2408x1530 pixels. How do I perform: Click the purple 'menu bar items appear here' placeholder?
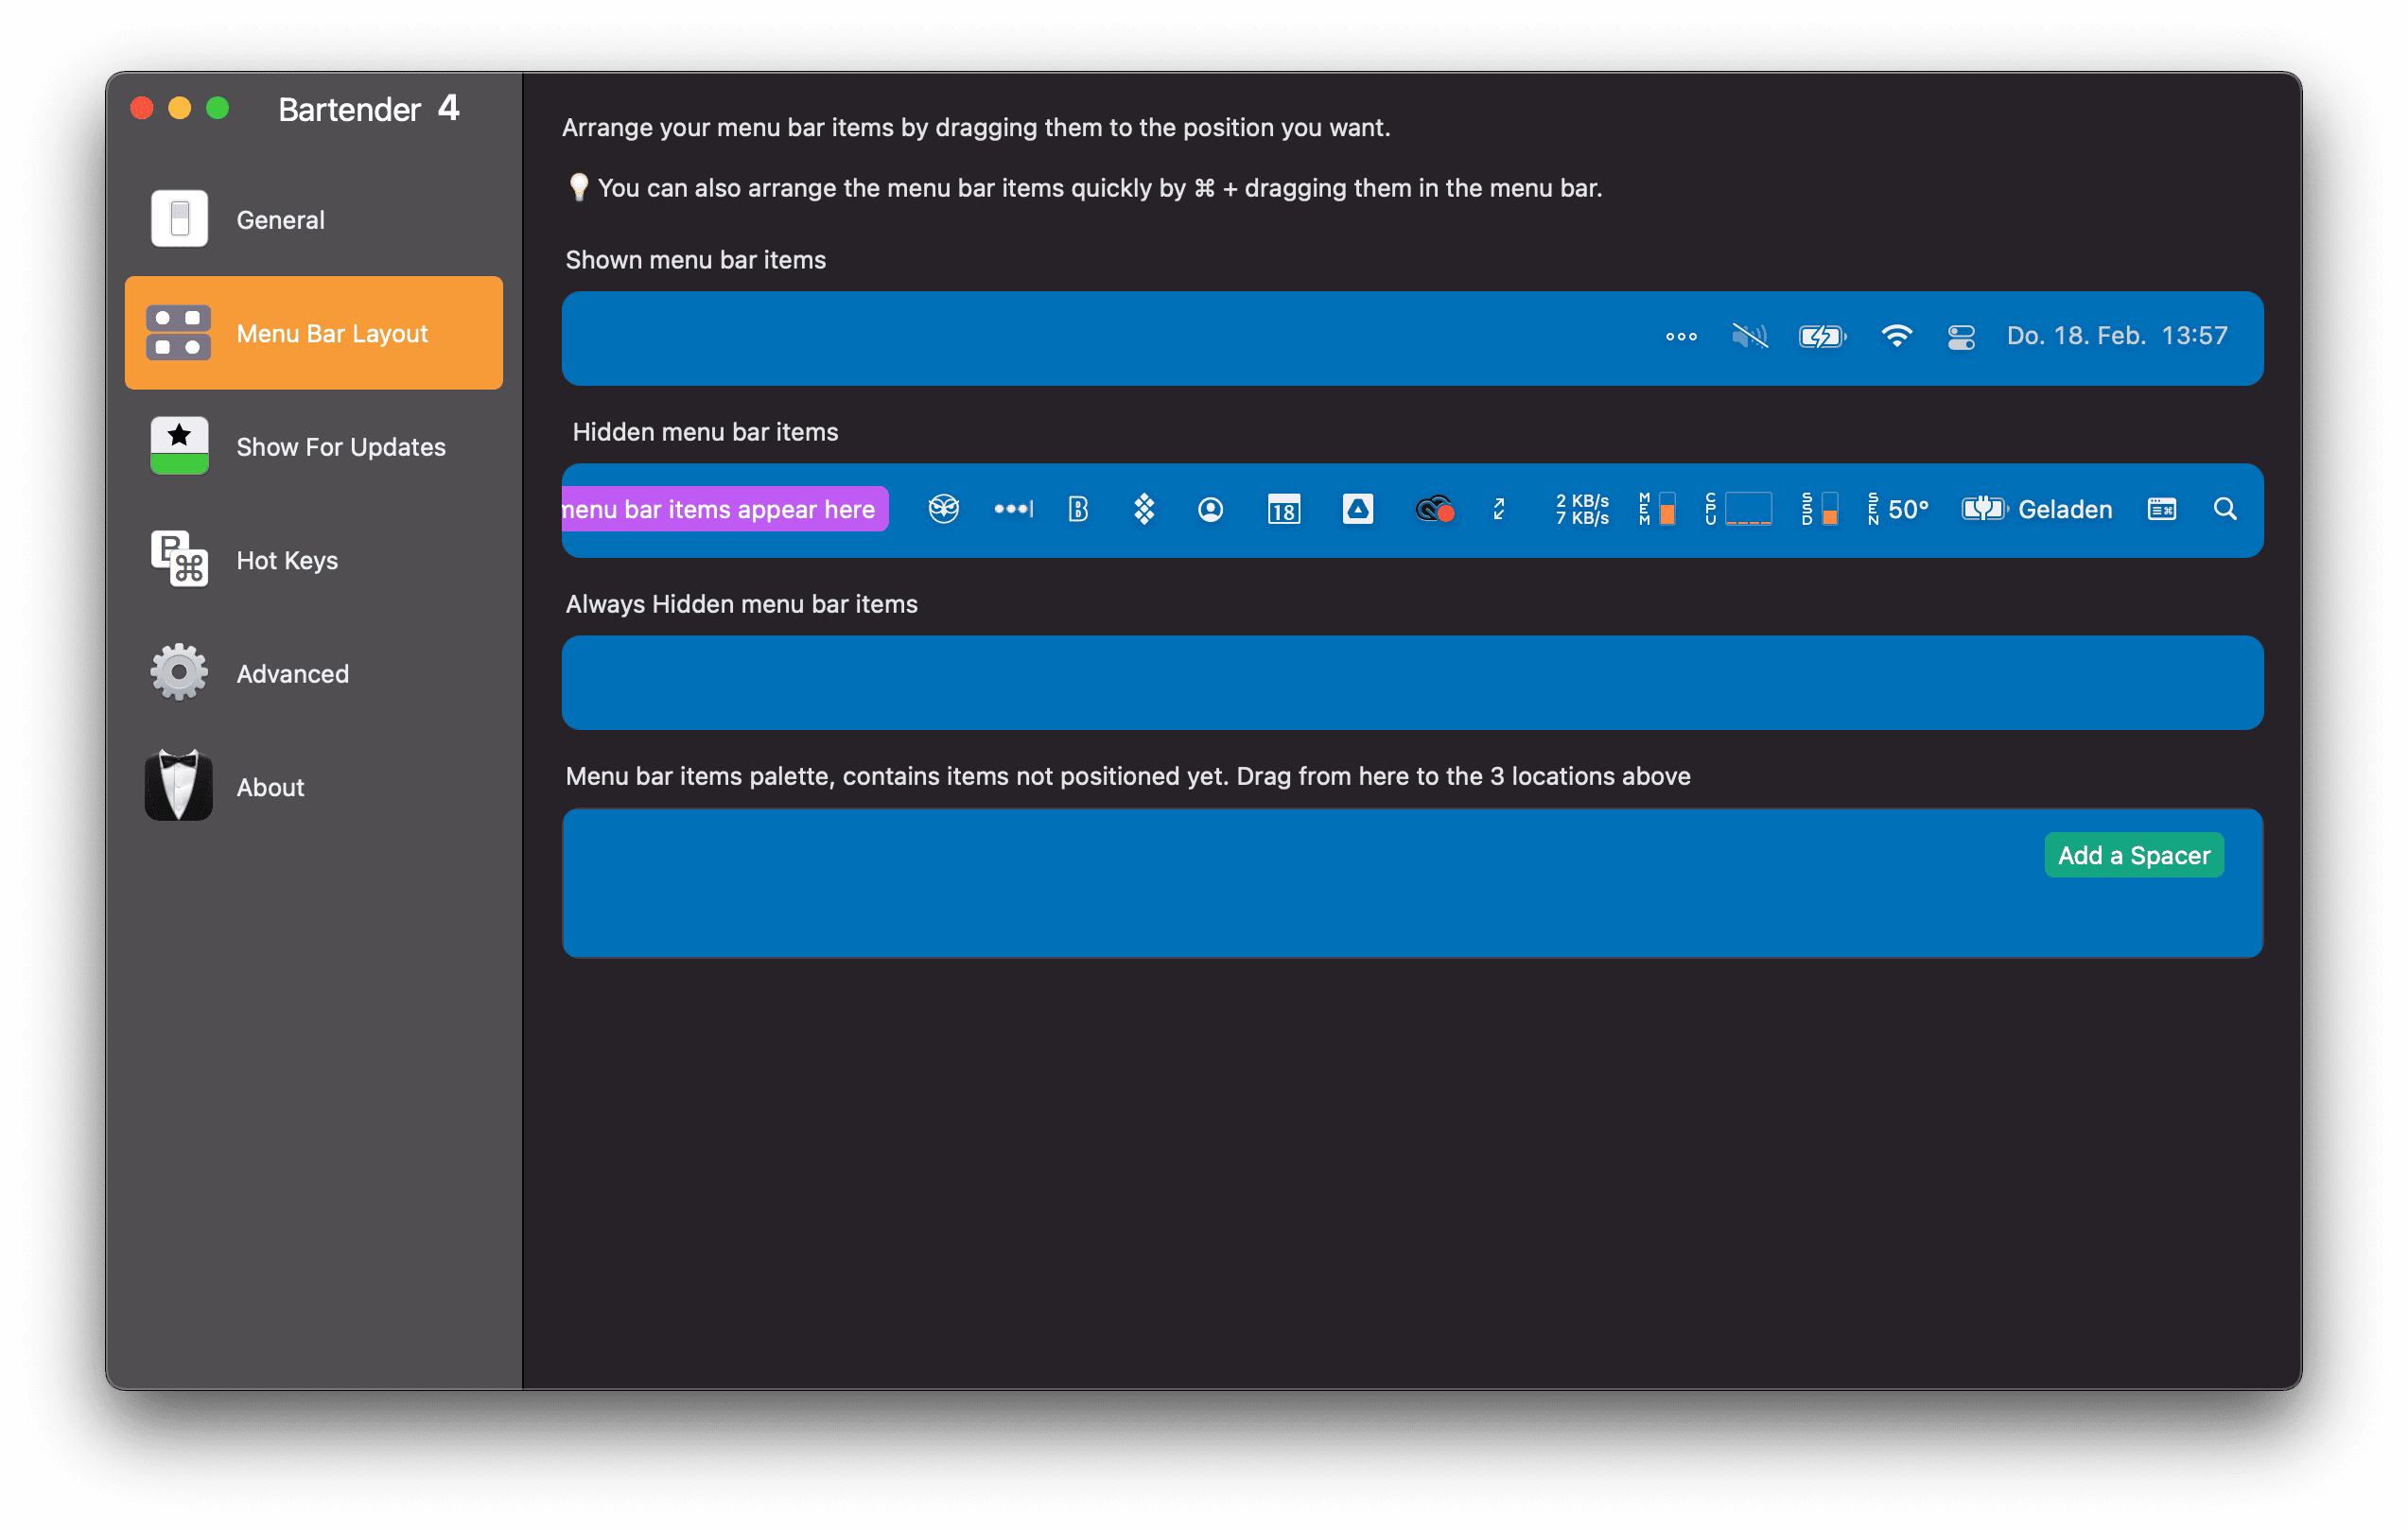pyautogui.click(x=724, y=509)
